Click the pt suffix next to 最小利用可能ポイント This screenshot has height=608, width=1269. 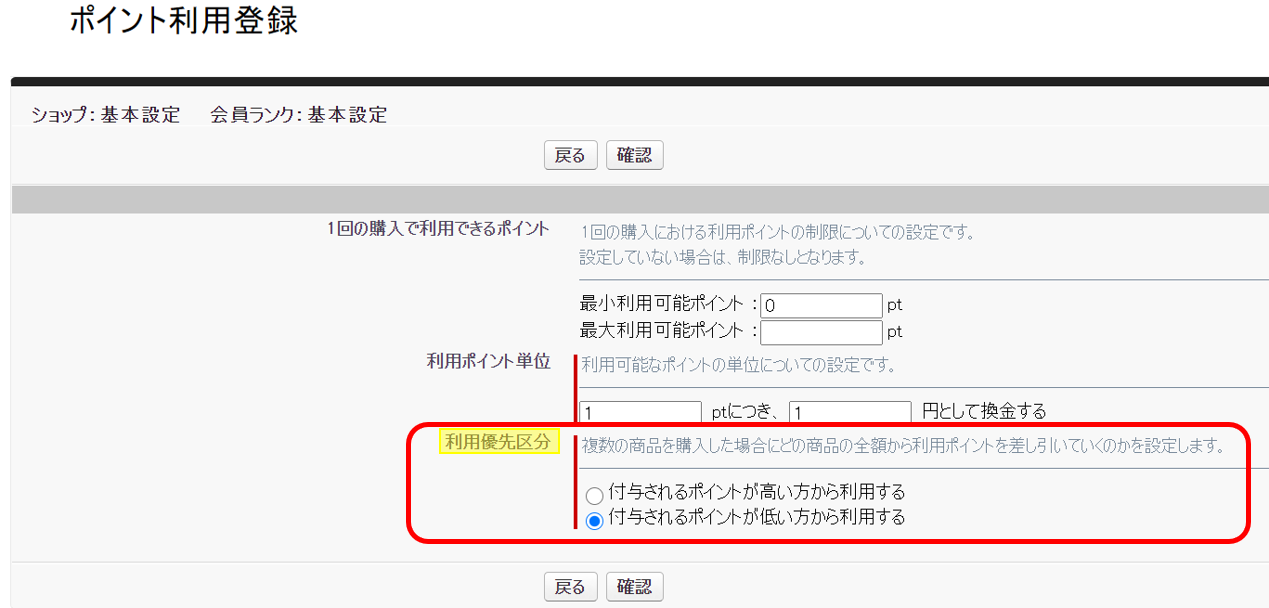click(895, 305)
